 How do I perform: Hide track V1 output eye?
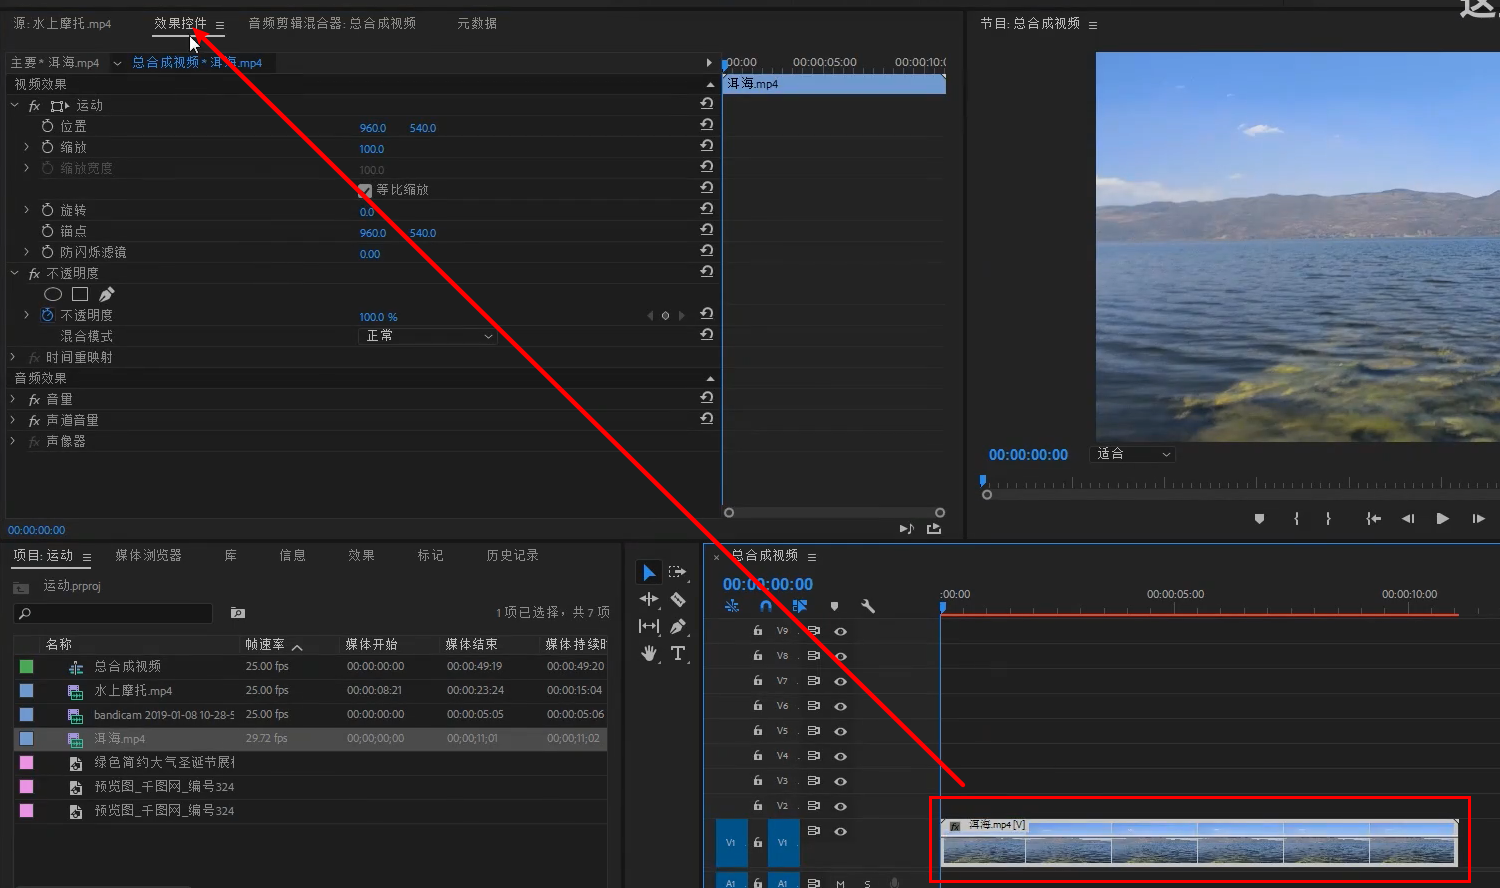(840, 831)
